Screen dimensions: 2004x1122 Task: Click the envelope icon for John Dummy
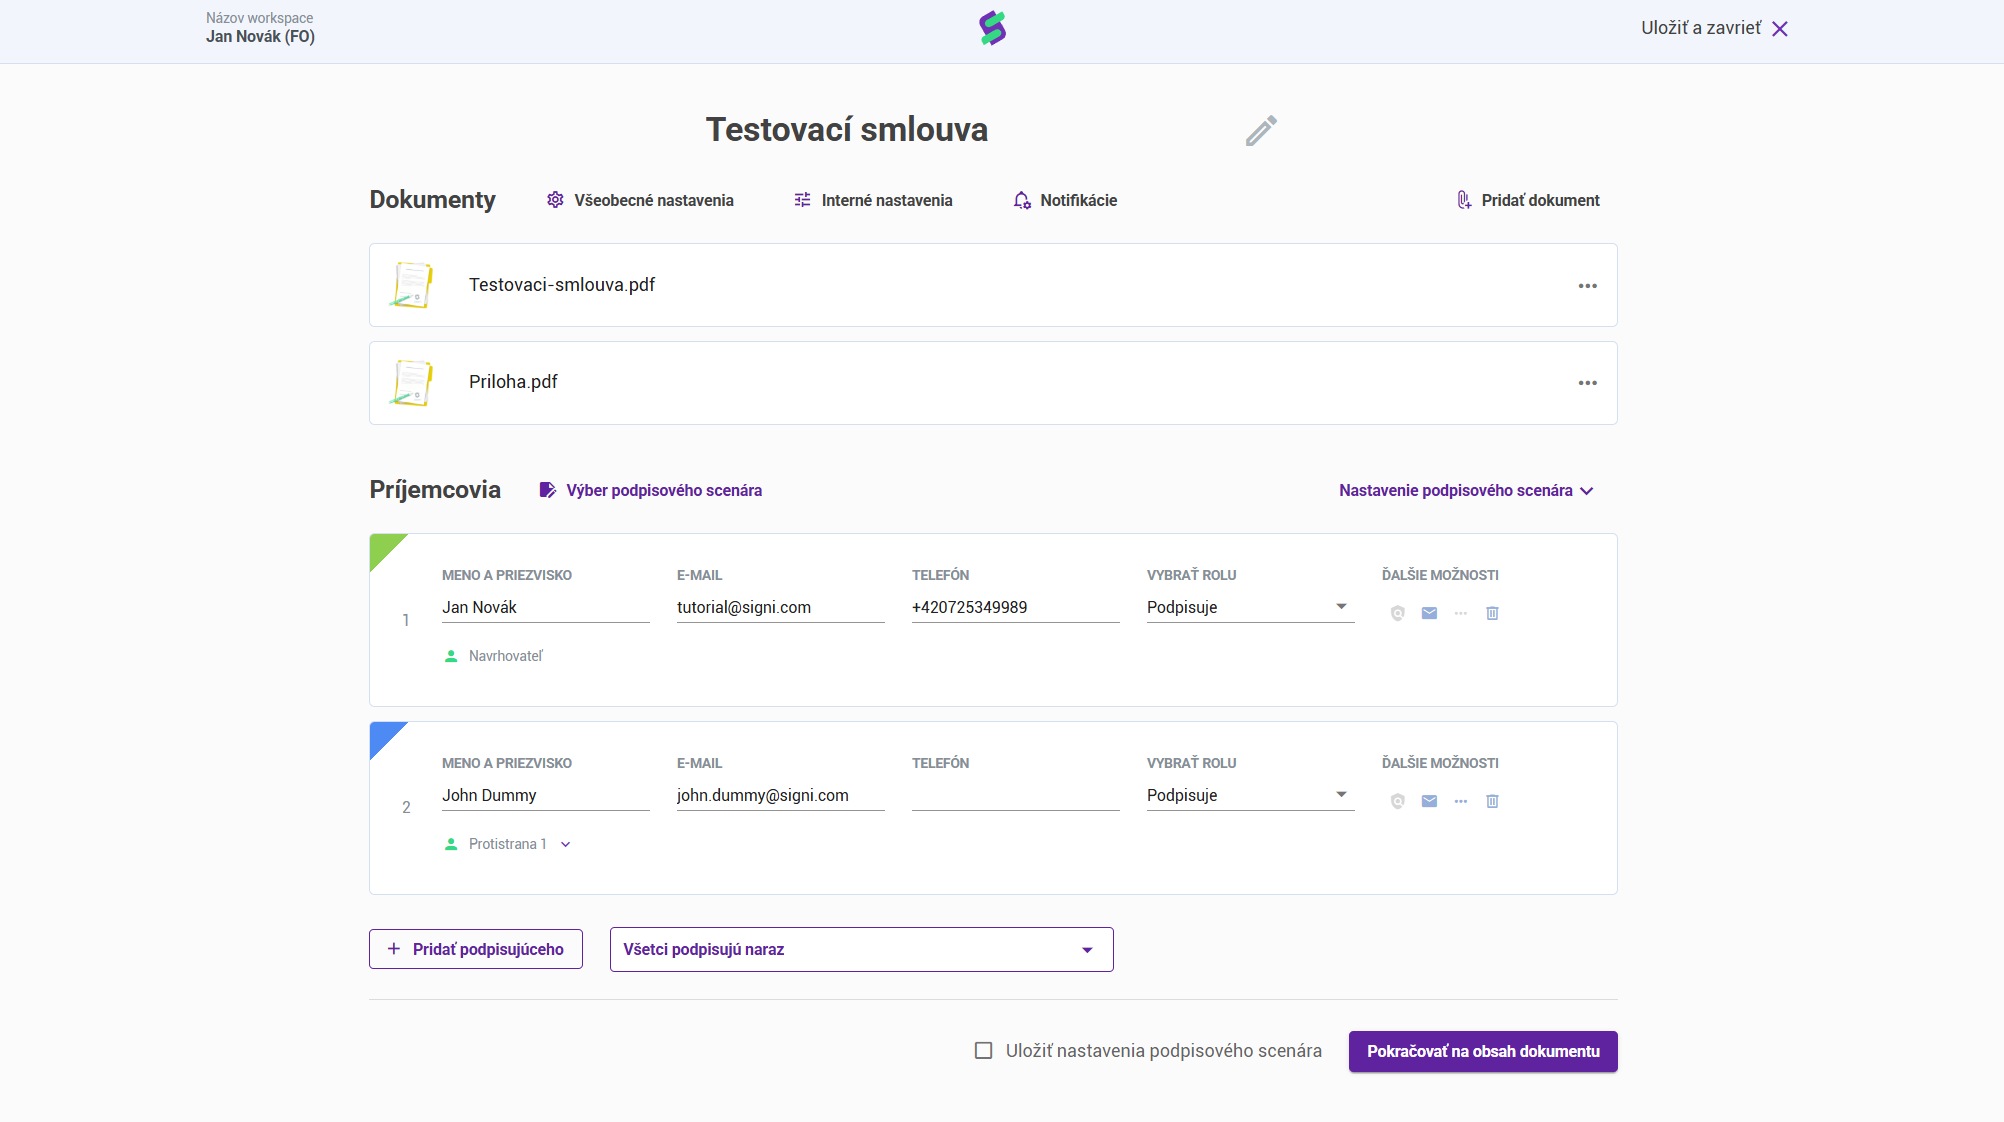tap(1429, 801)
